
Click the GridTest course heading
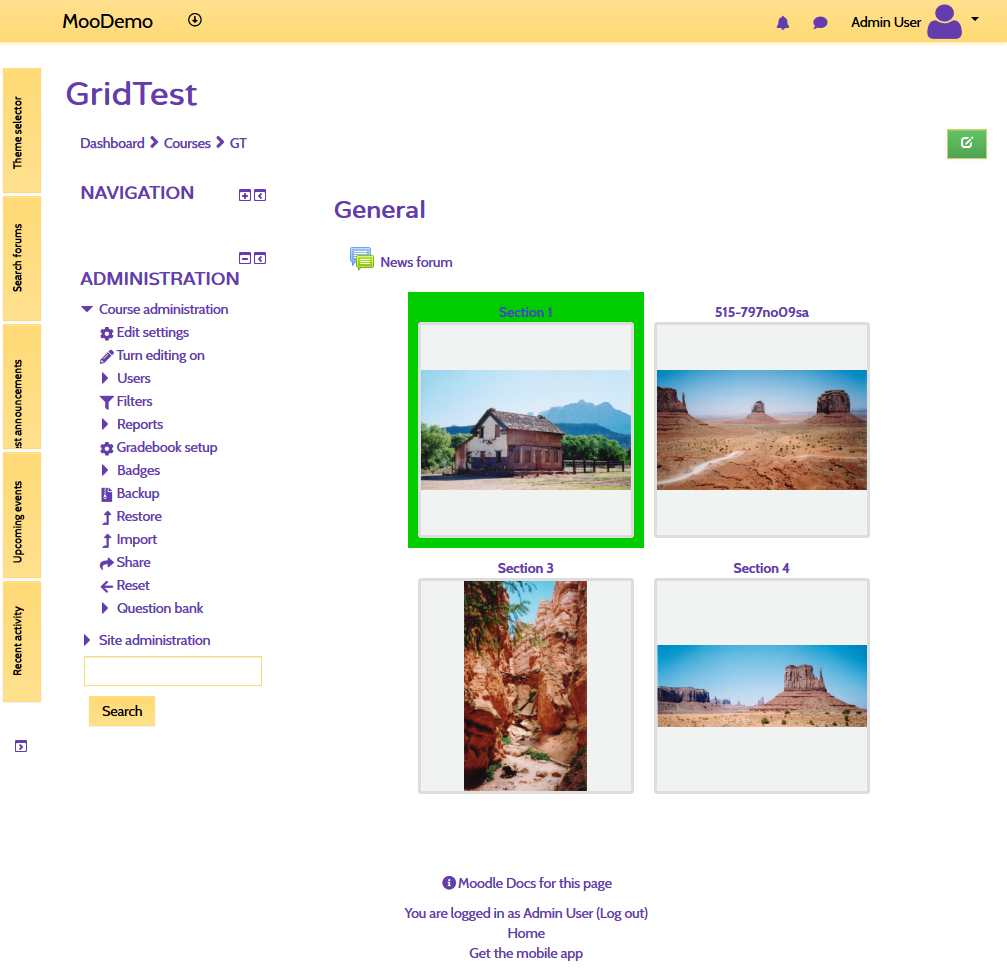(132, 94)
